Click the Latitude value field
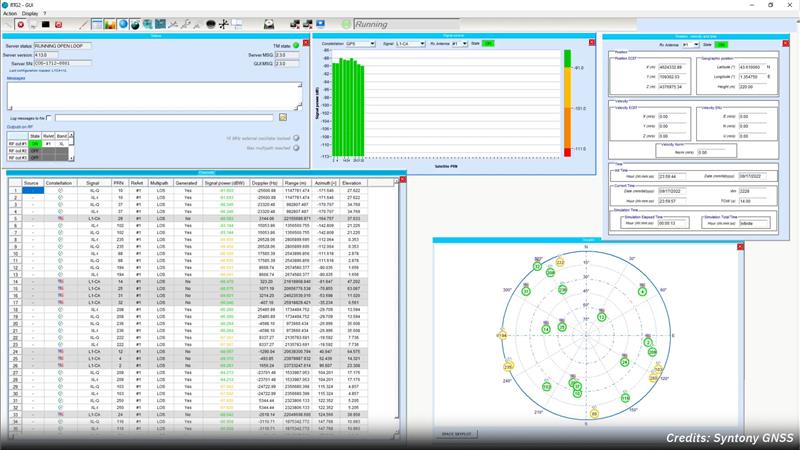Image resolution: width=800 pixels, height=450 pixels. pyautogui.click(x=750, y=68)
